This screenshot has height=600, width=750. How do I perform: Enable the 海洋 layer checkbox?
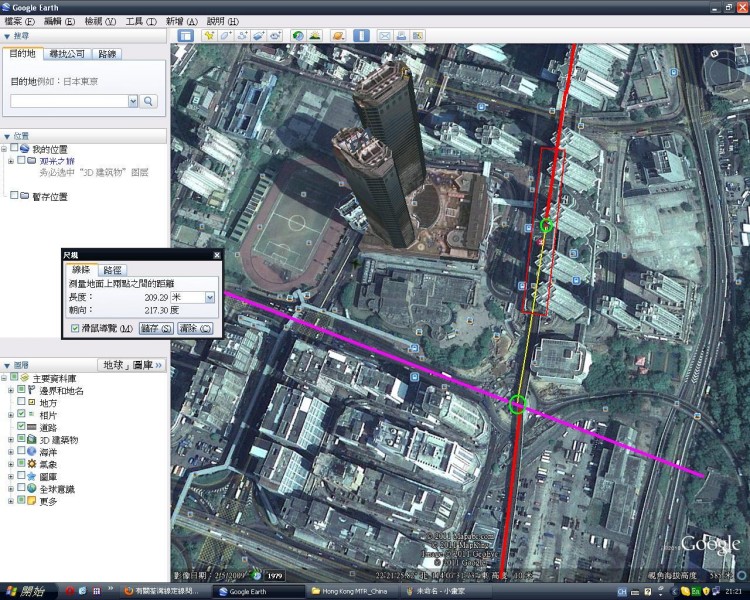point(23,452)
